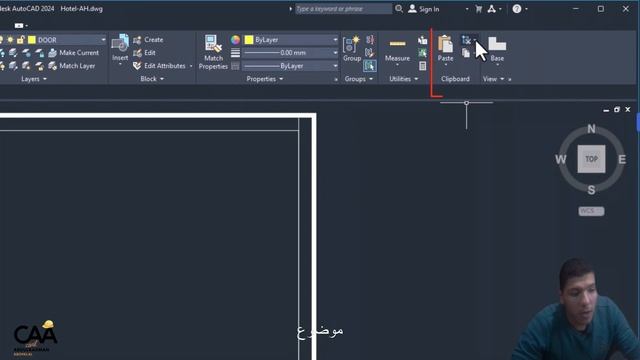Click E on the ViewCube compass
640x360 pixels.
(622, 159)
